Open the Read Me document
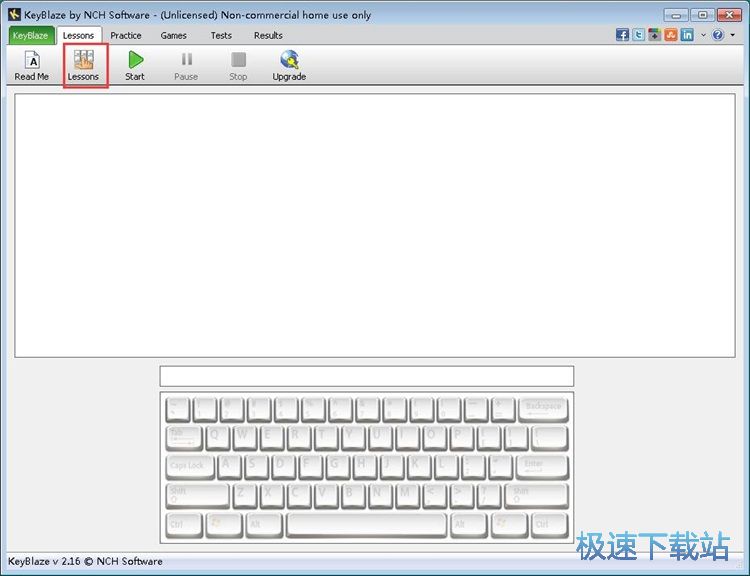This screenshot has height=576, width=750. point(32,66)
